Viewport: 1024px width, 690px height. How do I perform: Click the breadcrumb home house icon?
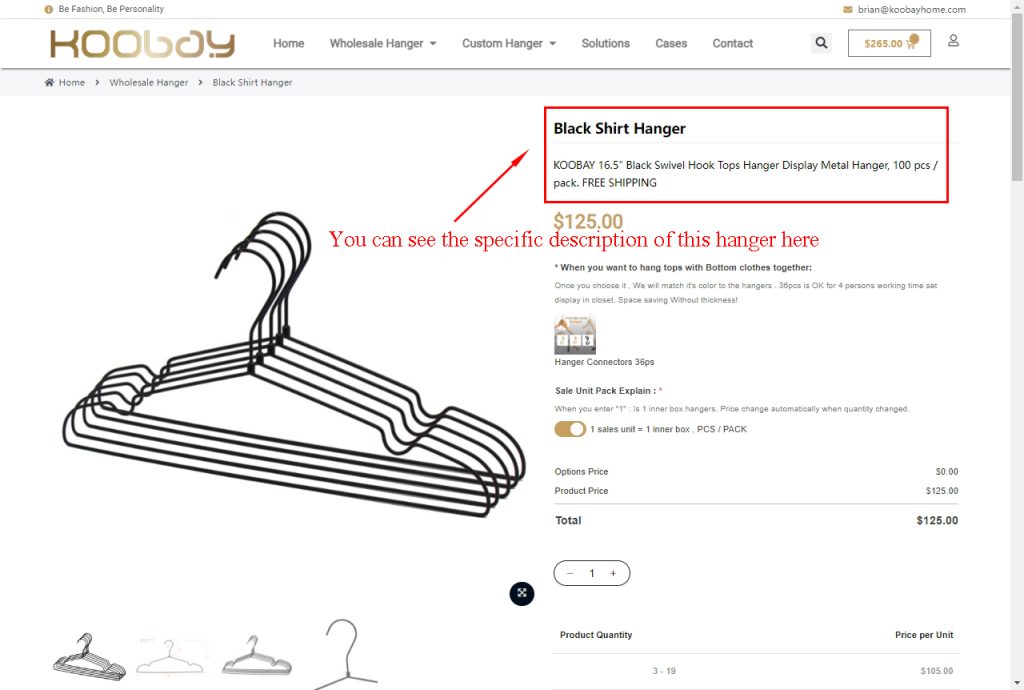click(x=49, y=82)
